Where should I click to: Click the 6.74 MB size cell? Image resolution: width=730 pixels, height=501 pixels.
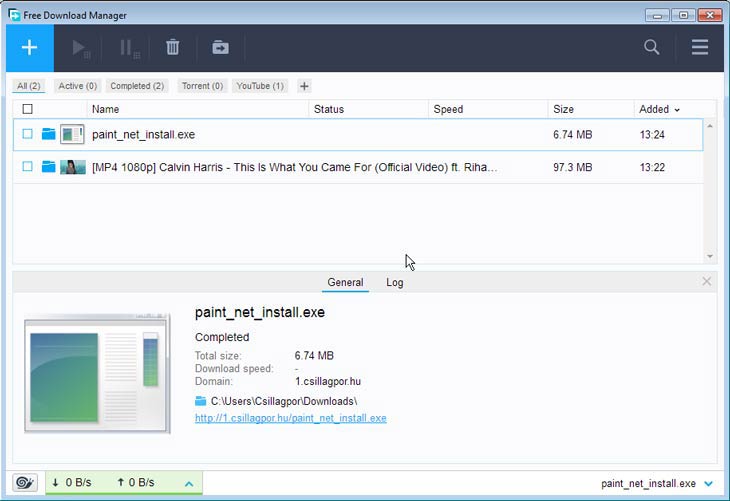click(x=573, y=135)
